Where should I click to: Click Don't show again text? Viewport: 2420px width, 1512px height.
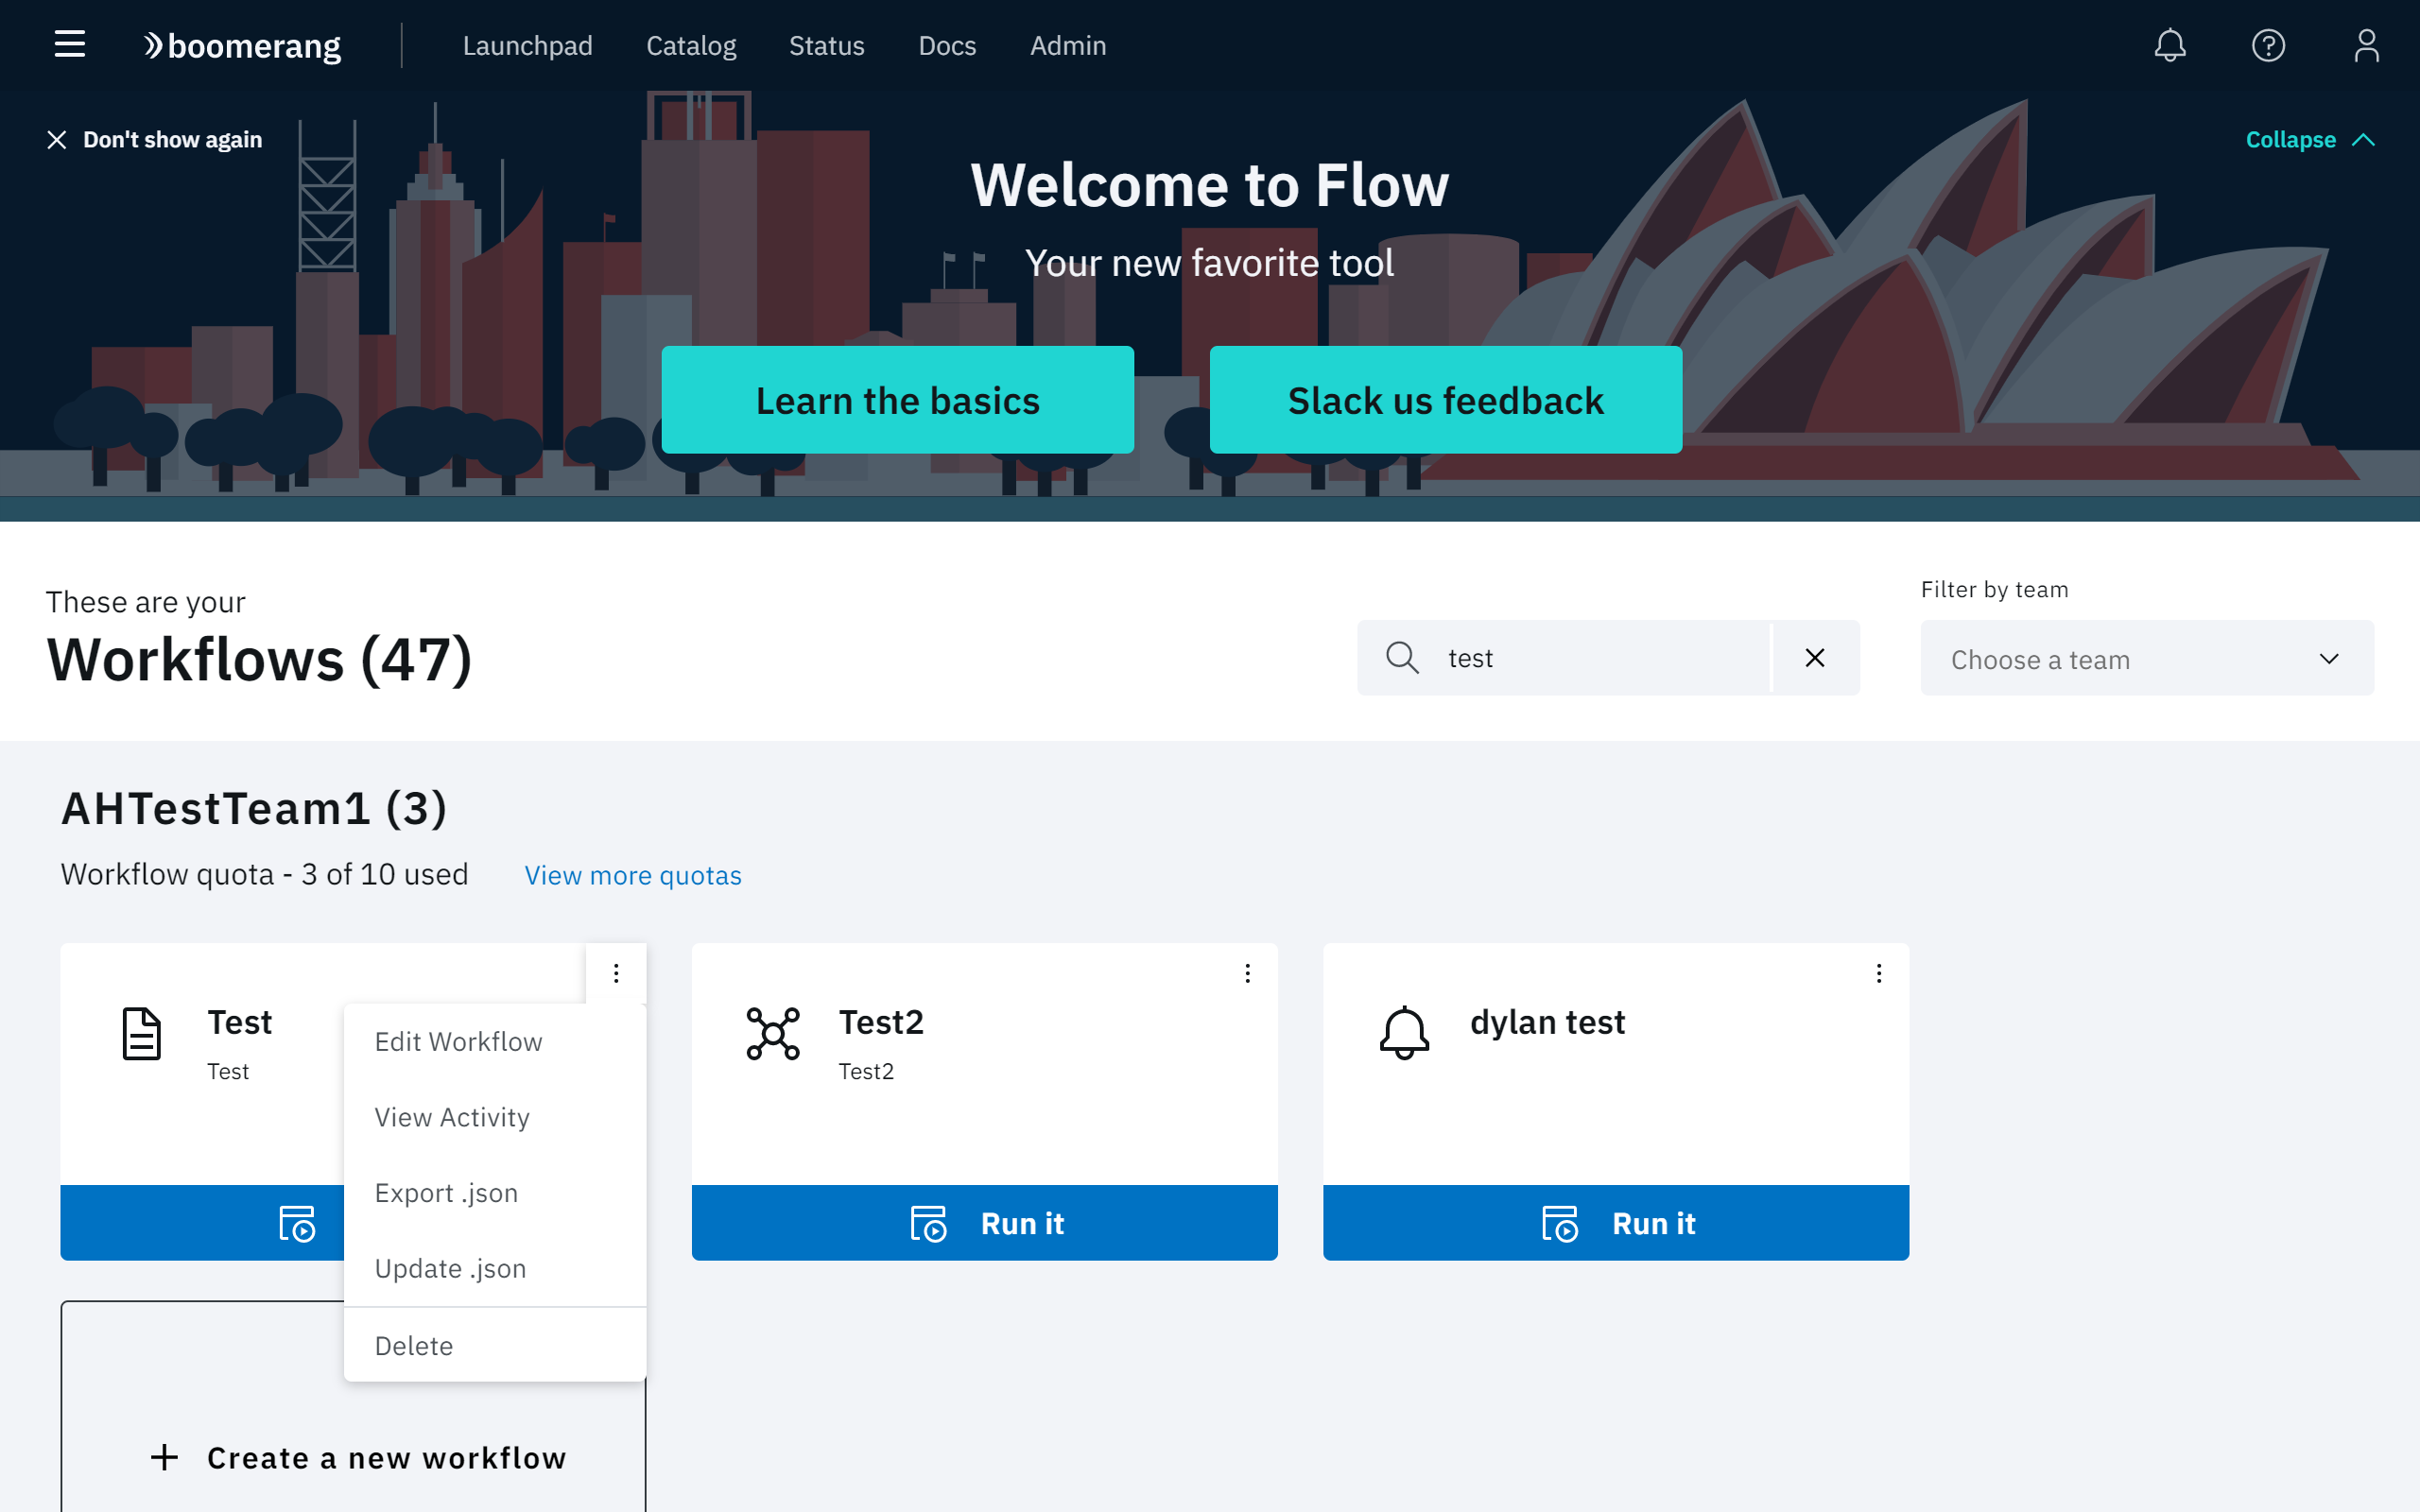172,140
